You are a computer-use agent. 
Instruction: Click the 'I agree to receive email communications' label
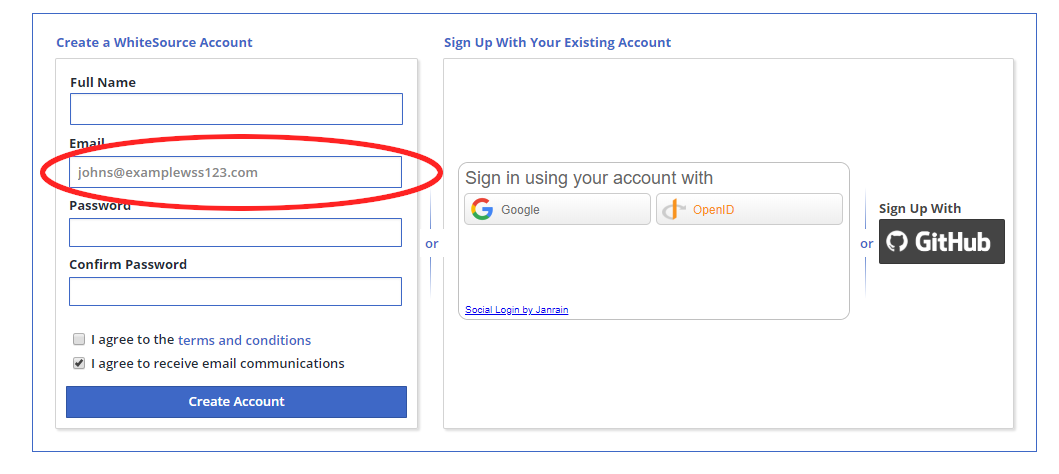coord(217,364)
